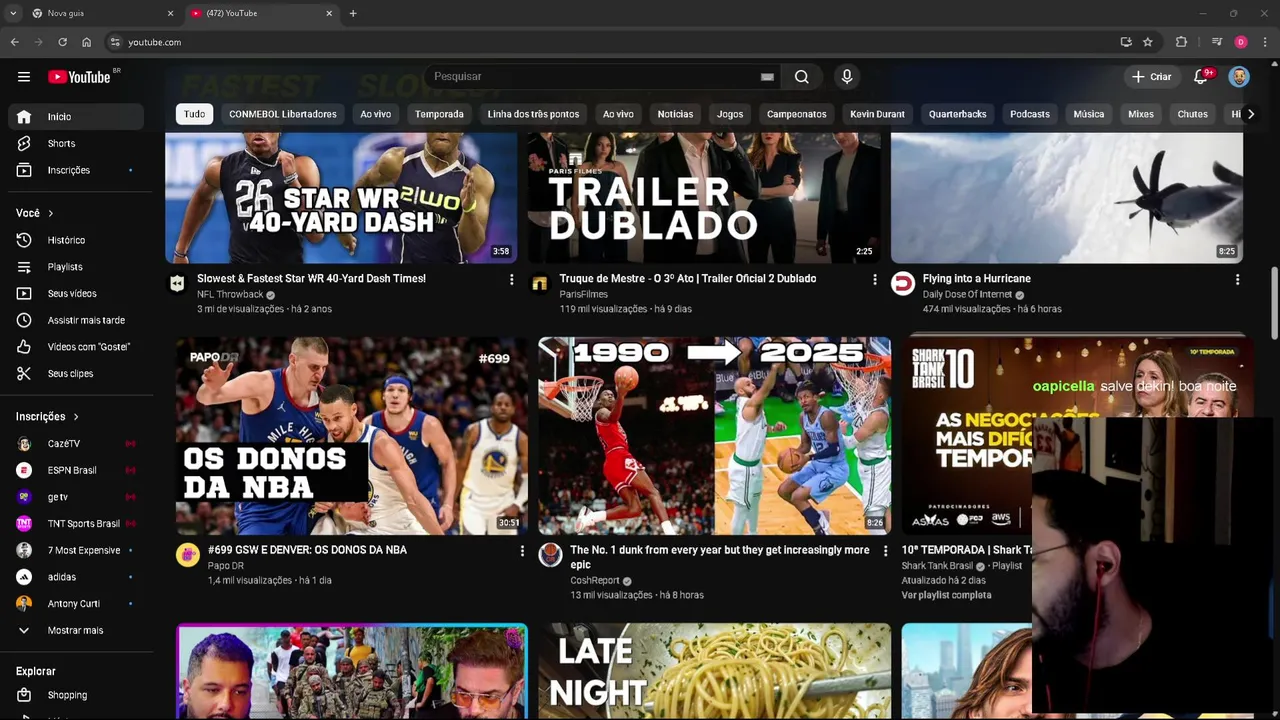Image resolution: width=1280 pixels, height=720 pixels.
Task: Play the 1990 to 2025 dunk thumbnail
Action: point(714,436)
